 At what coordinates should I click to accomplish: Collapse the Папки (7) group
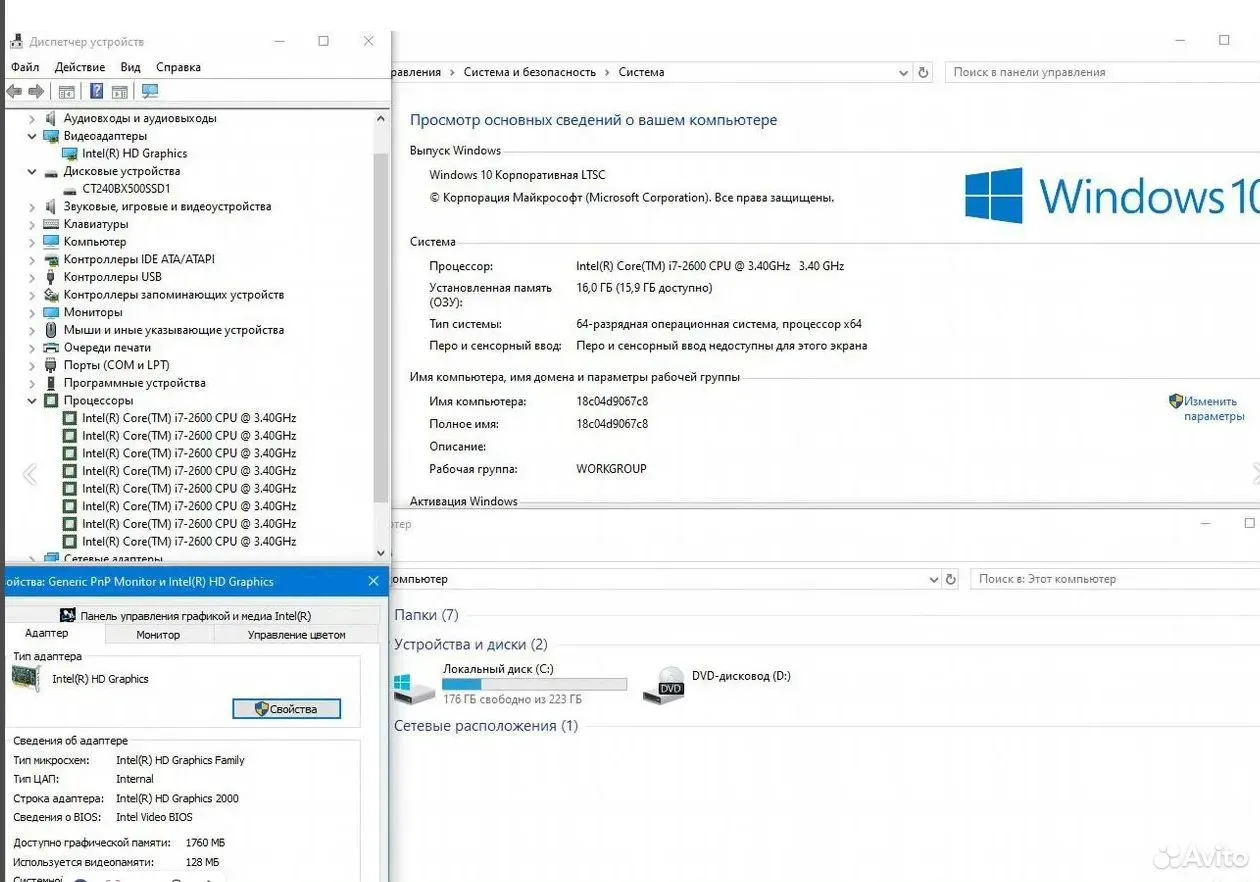[427, 615]
